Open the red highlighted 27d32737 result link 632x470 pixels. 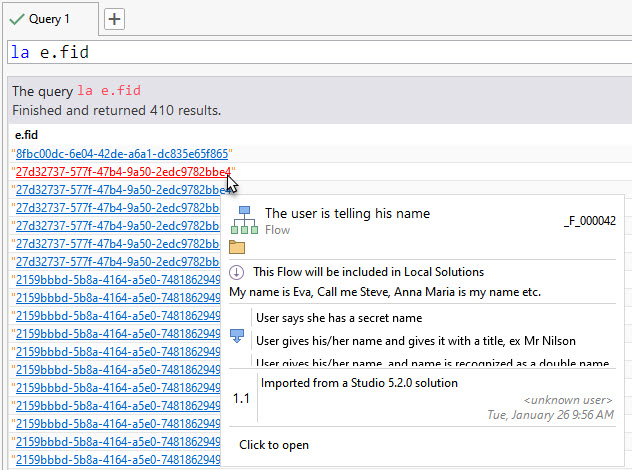(121, 172)
